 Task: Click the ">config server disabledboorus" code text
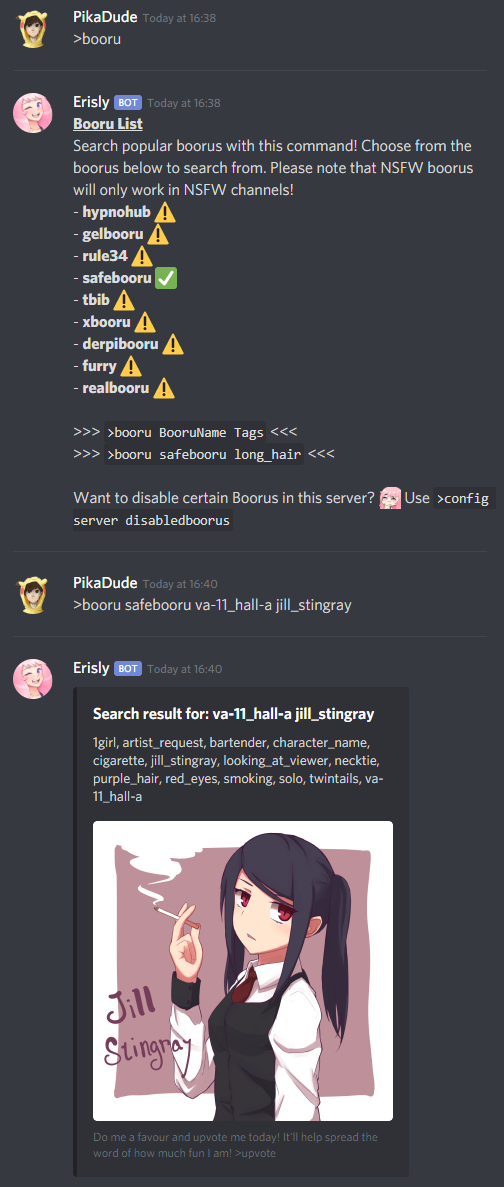click(284, 509)
